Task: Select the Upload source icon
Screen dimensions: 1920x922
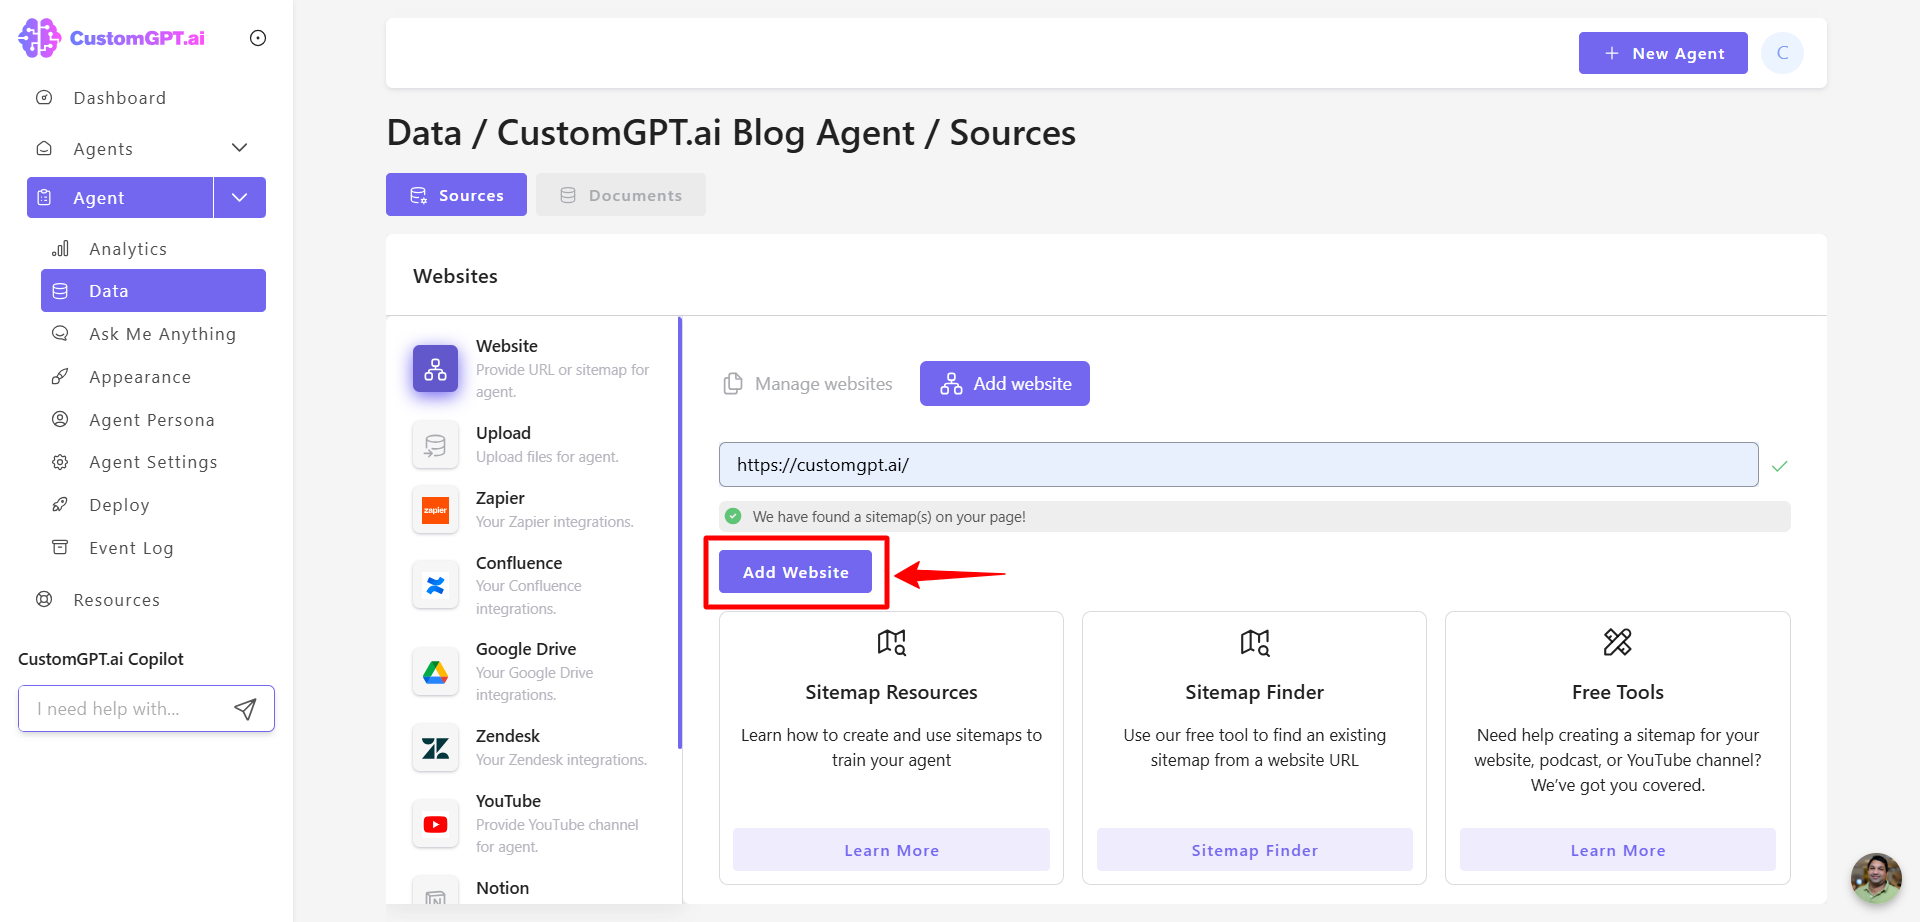Action: pos(435,445)
